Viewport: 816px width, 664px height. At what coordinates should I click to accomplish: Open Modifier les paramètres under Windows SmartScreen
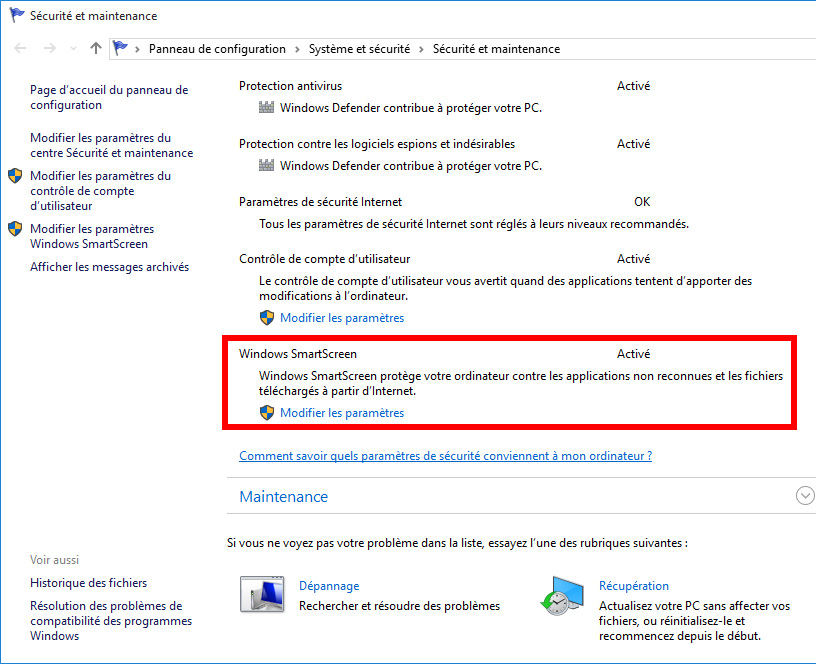[x=342, y=413]
